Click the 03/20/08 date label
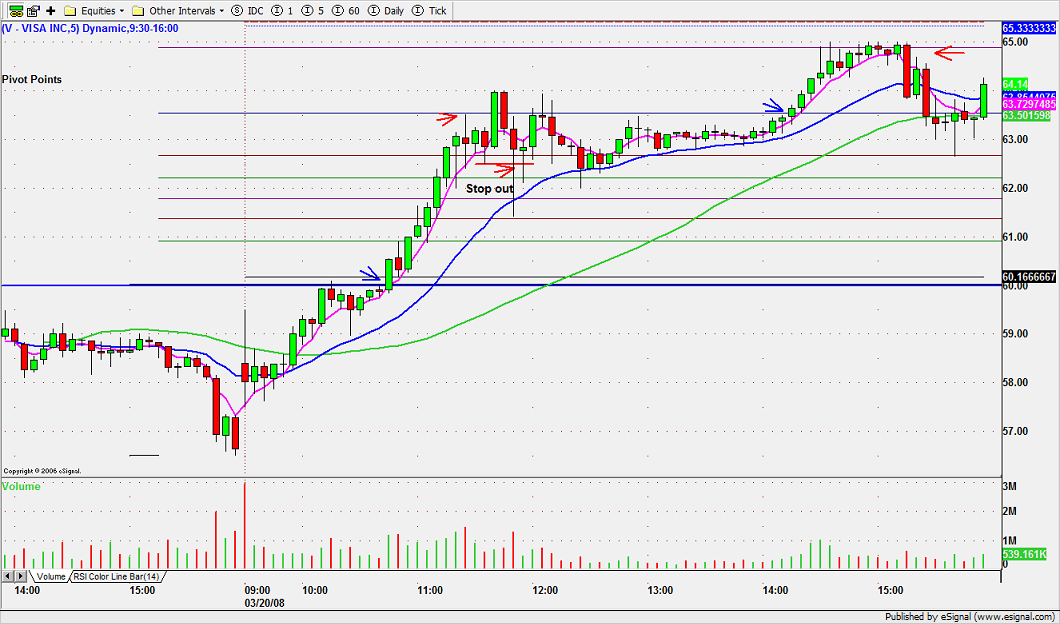The image size is (1060, 624). [262, 602]
